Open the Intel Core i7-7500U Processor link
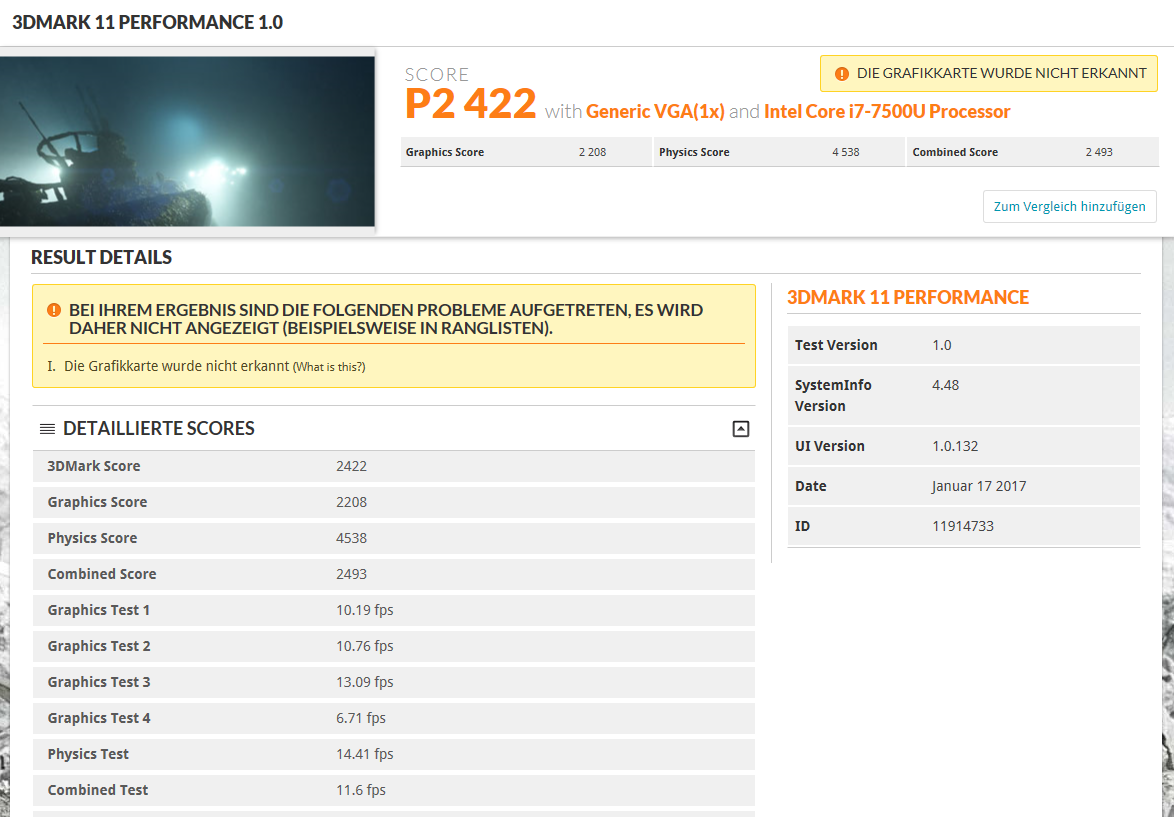The image size is (1174, 817). (887, 112)
